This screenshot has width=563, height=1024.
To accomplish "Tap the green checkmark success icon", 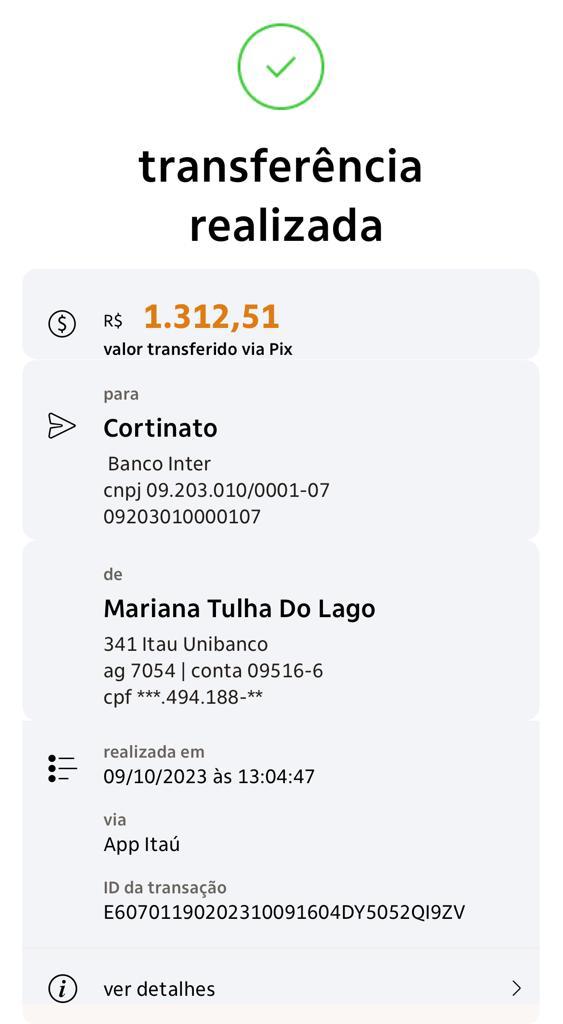I will 281,65.
